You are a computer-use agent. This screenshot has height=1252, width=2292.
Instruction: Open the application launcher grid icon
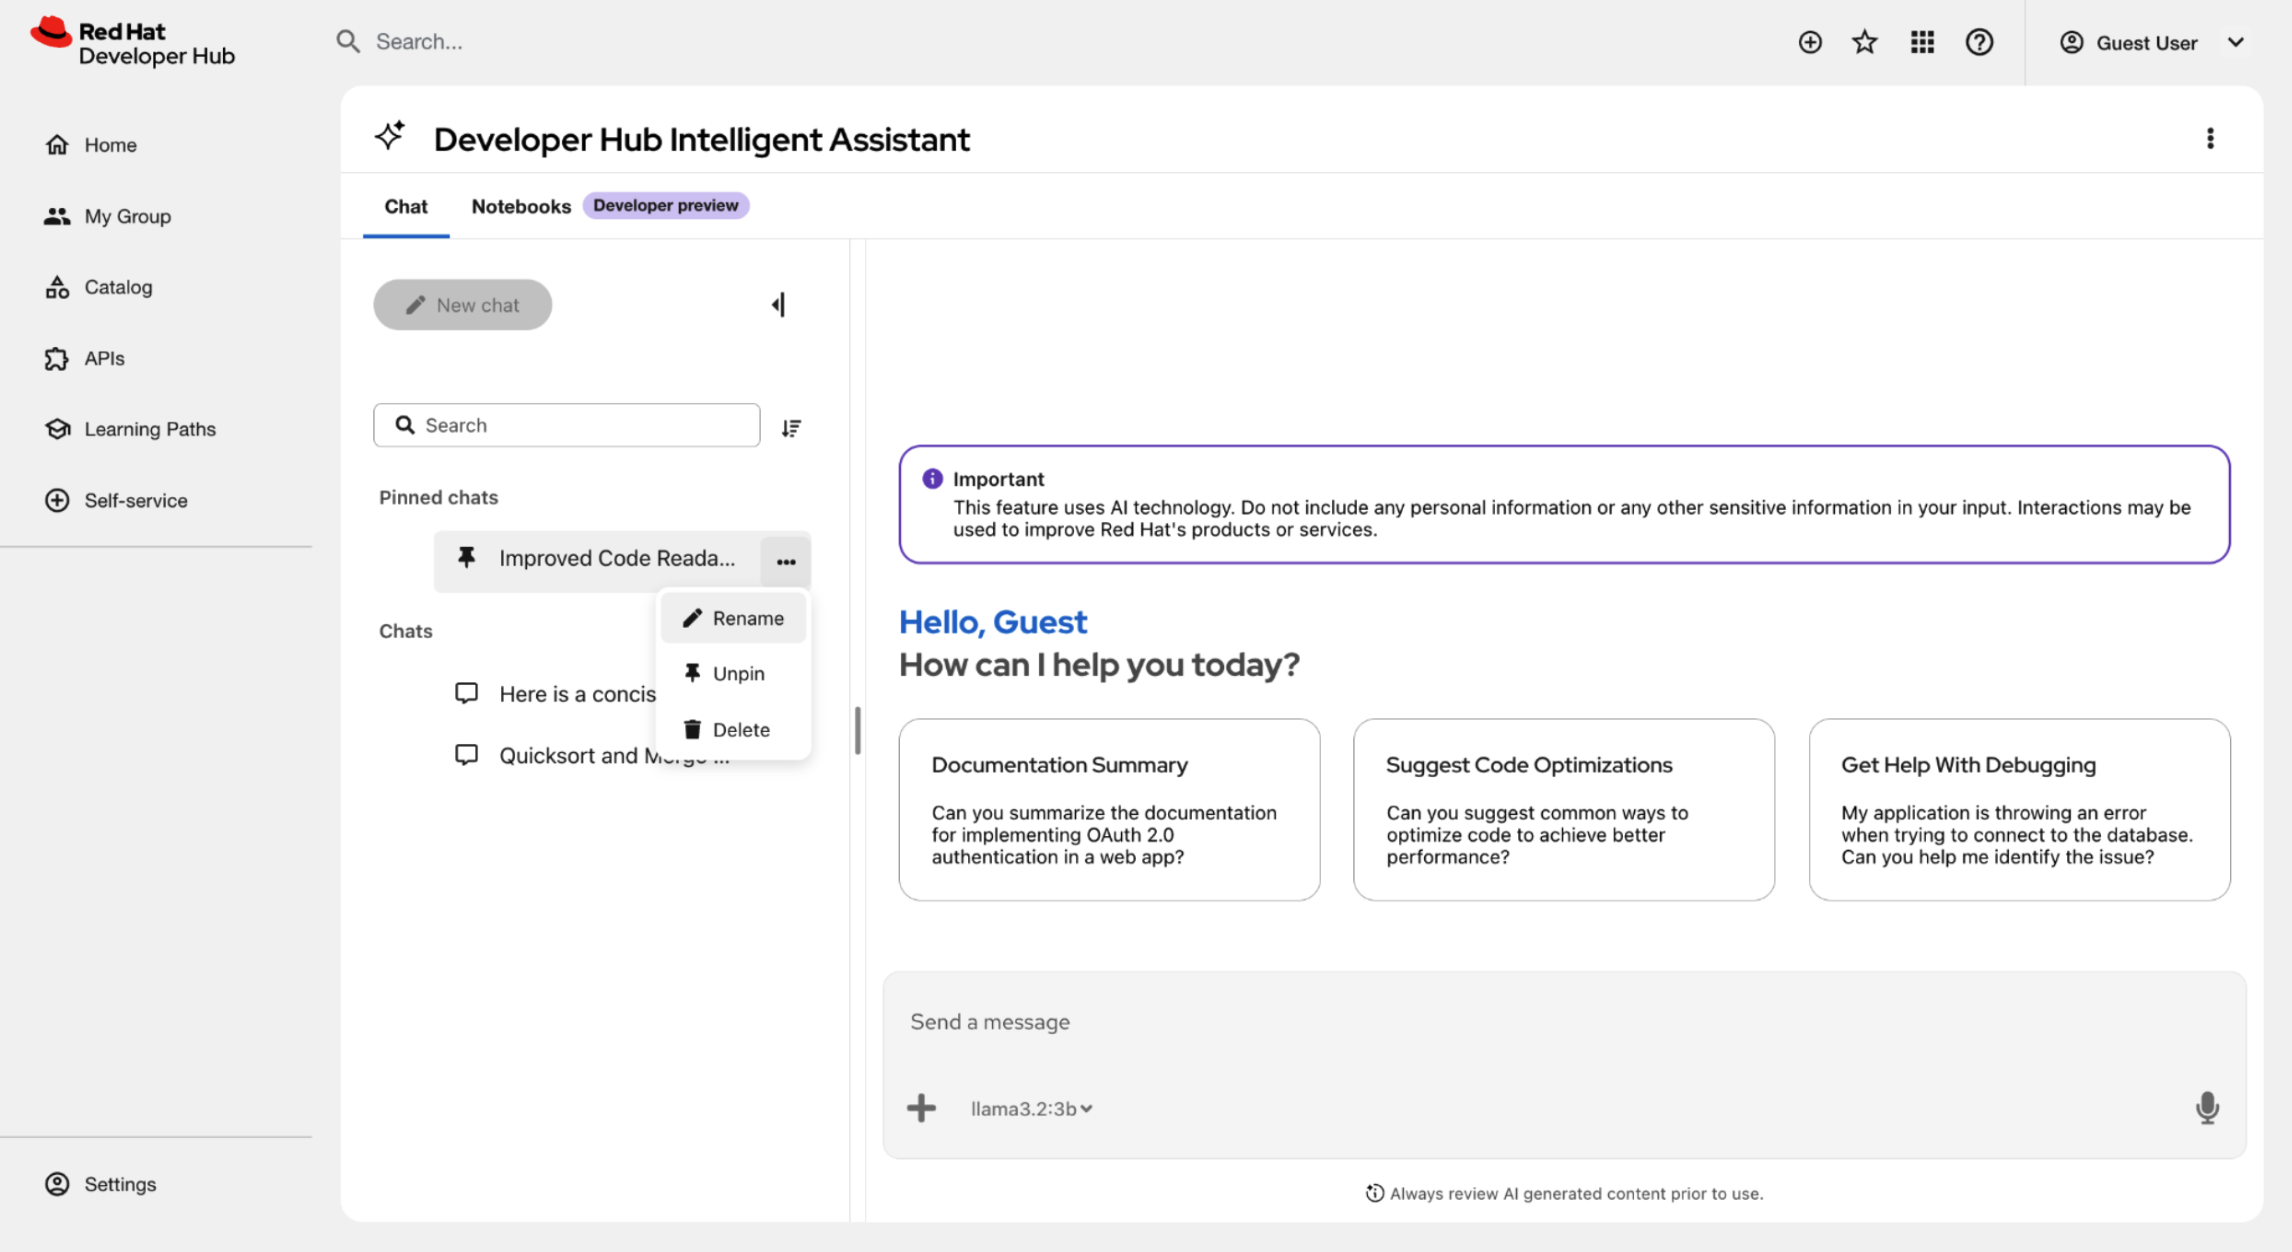(1921, 42)
